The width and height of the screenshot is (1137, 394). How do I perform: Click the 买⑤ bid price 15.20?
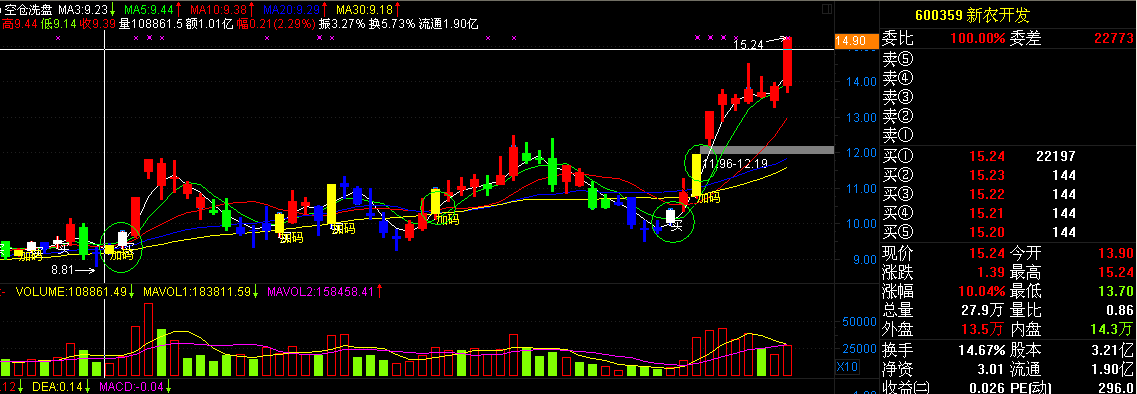tap(987, 232)
